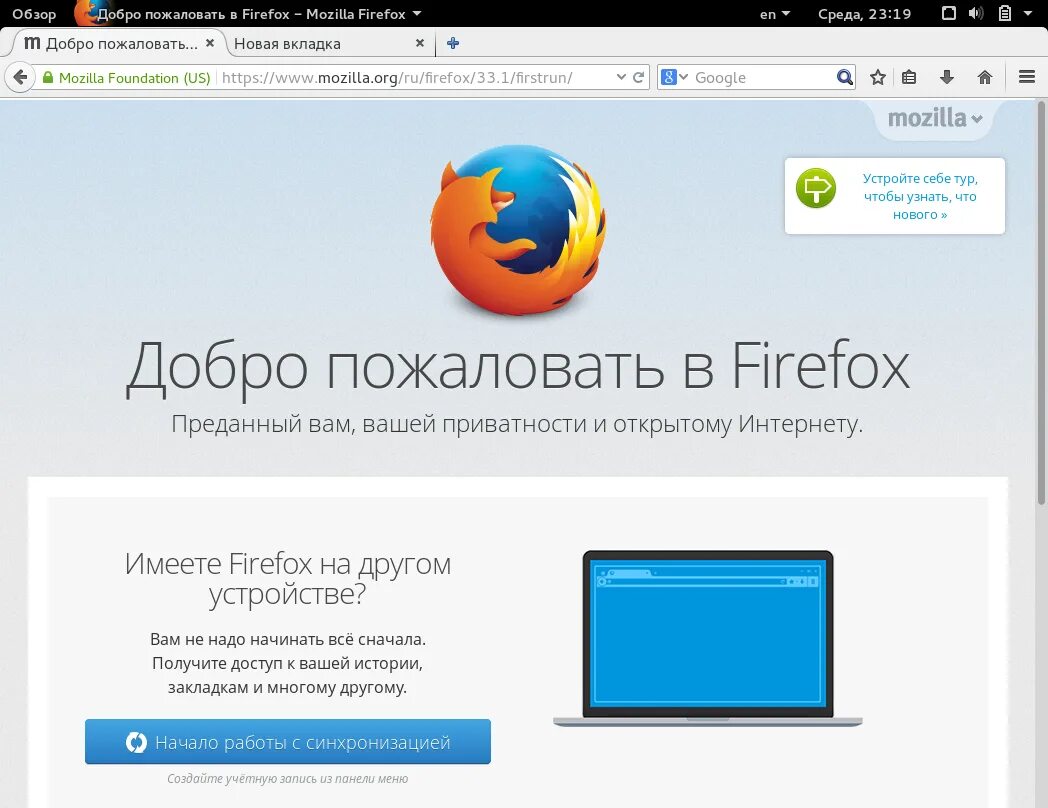The height and width of the screenshot is (808, 1048).
Task: Click the back navigation arrow
Action: coord(20,78)
